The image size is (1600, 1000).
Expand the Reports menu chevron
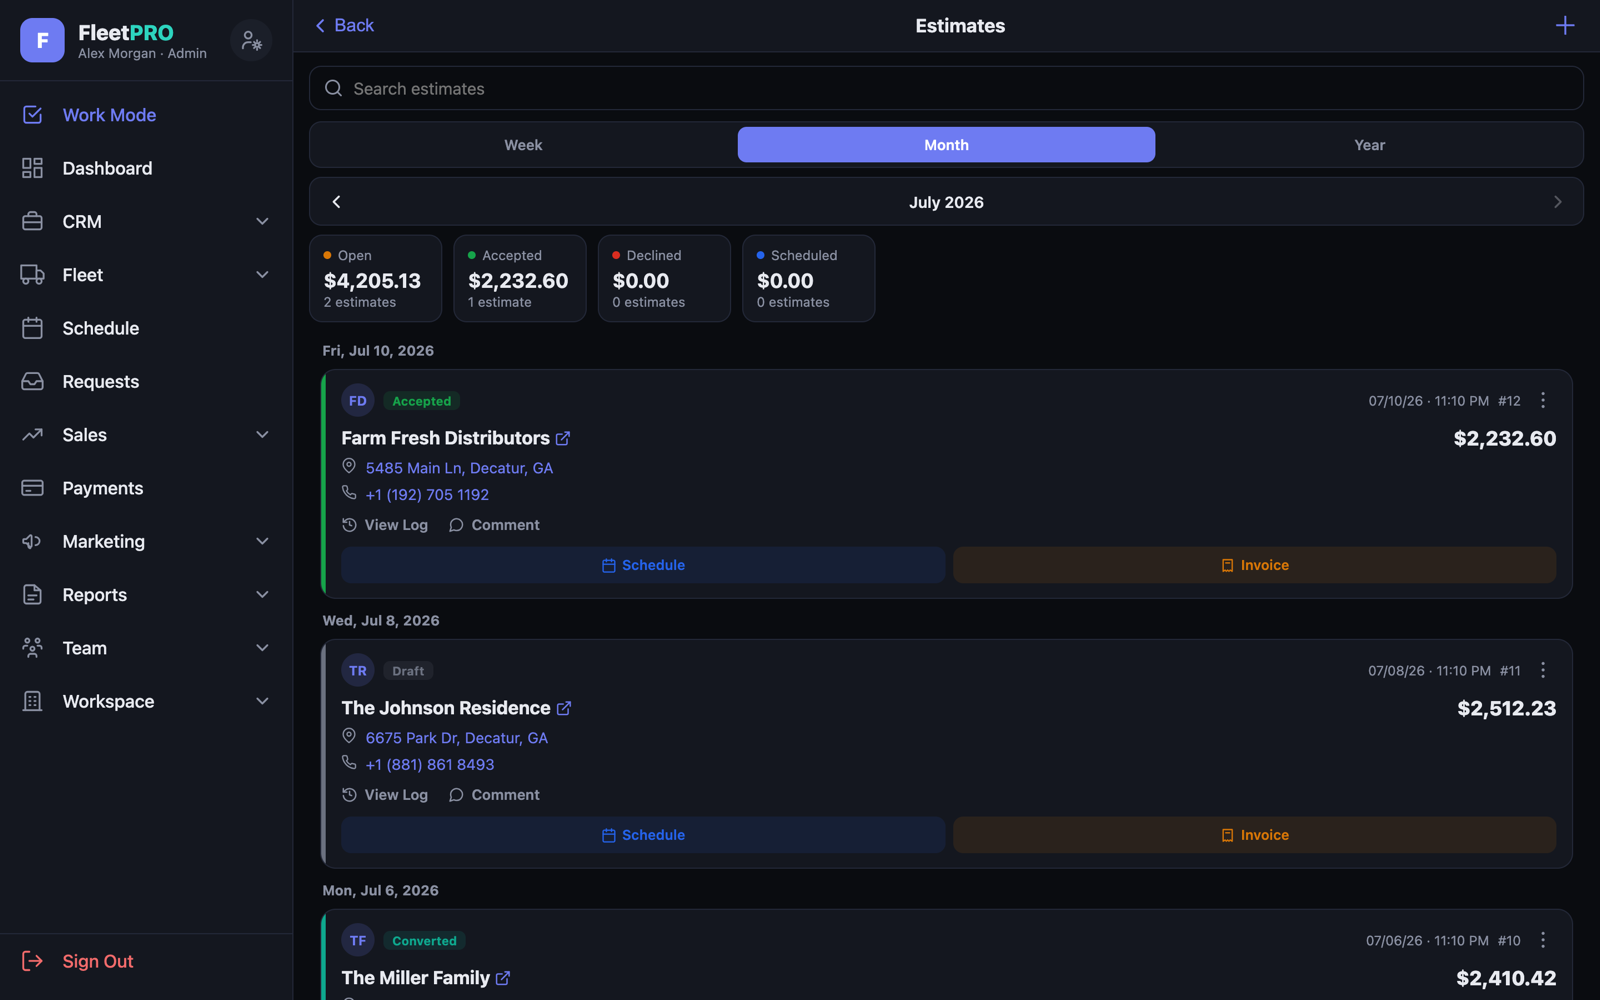point(262,595)
